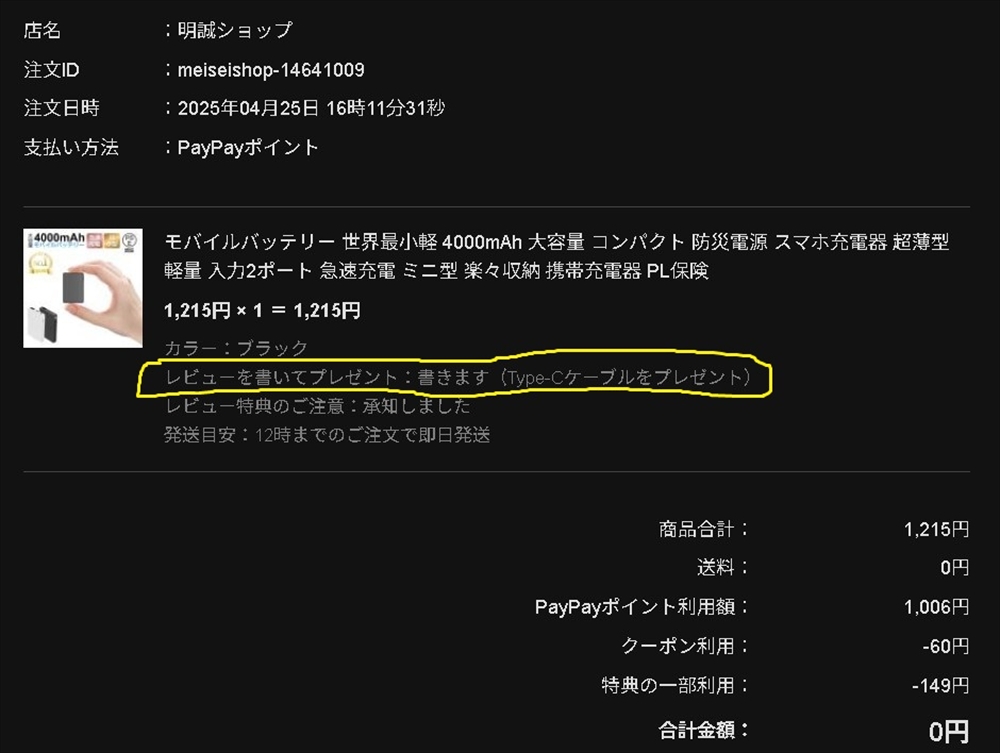
Task: Click the order ID meiseishop-14641009
Action: (271, 69)
